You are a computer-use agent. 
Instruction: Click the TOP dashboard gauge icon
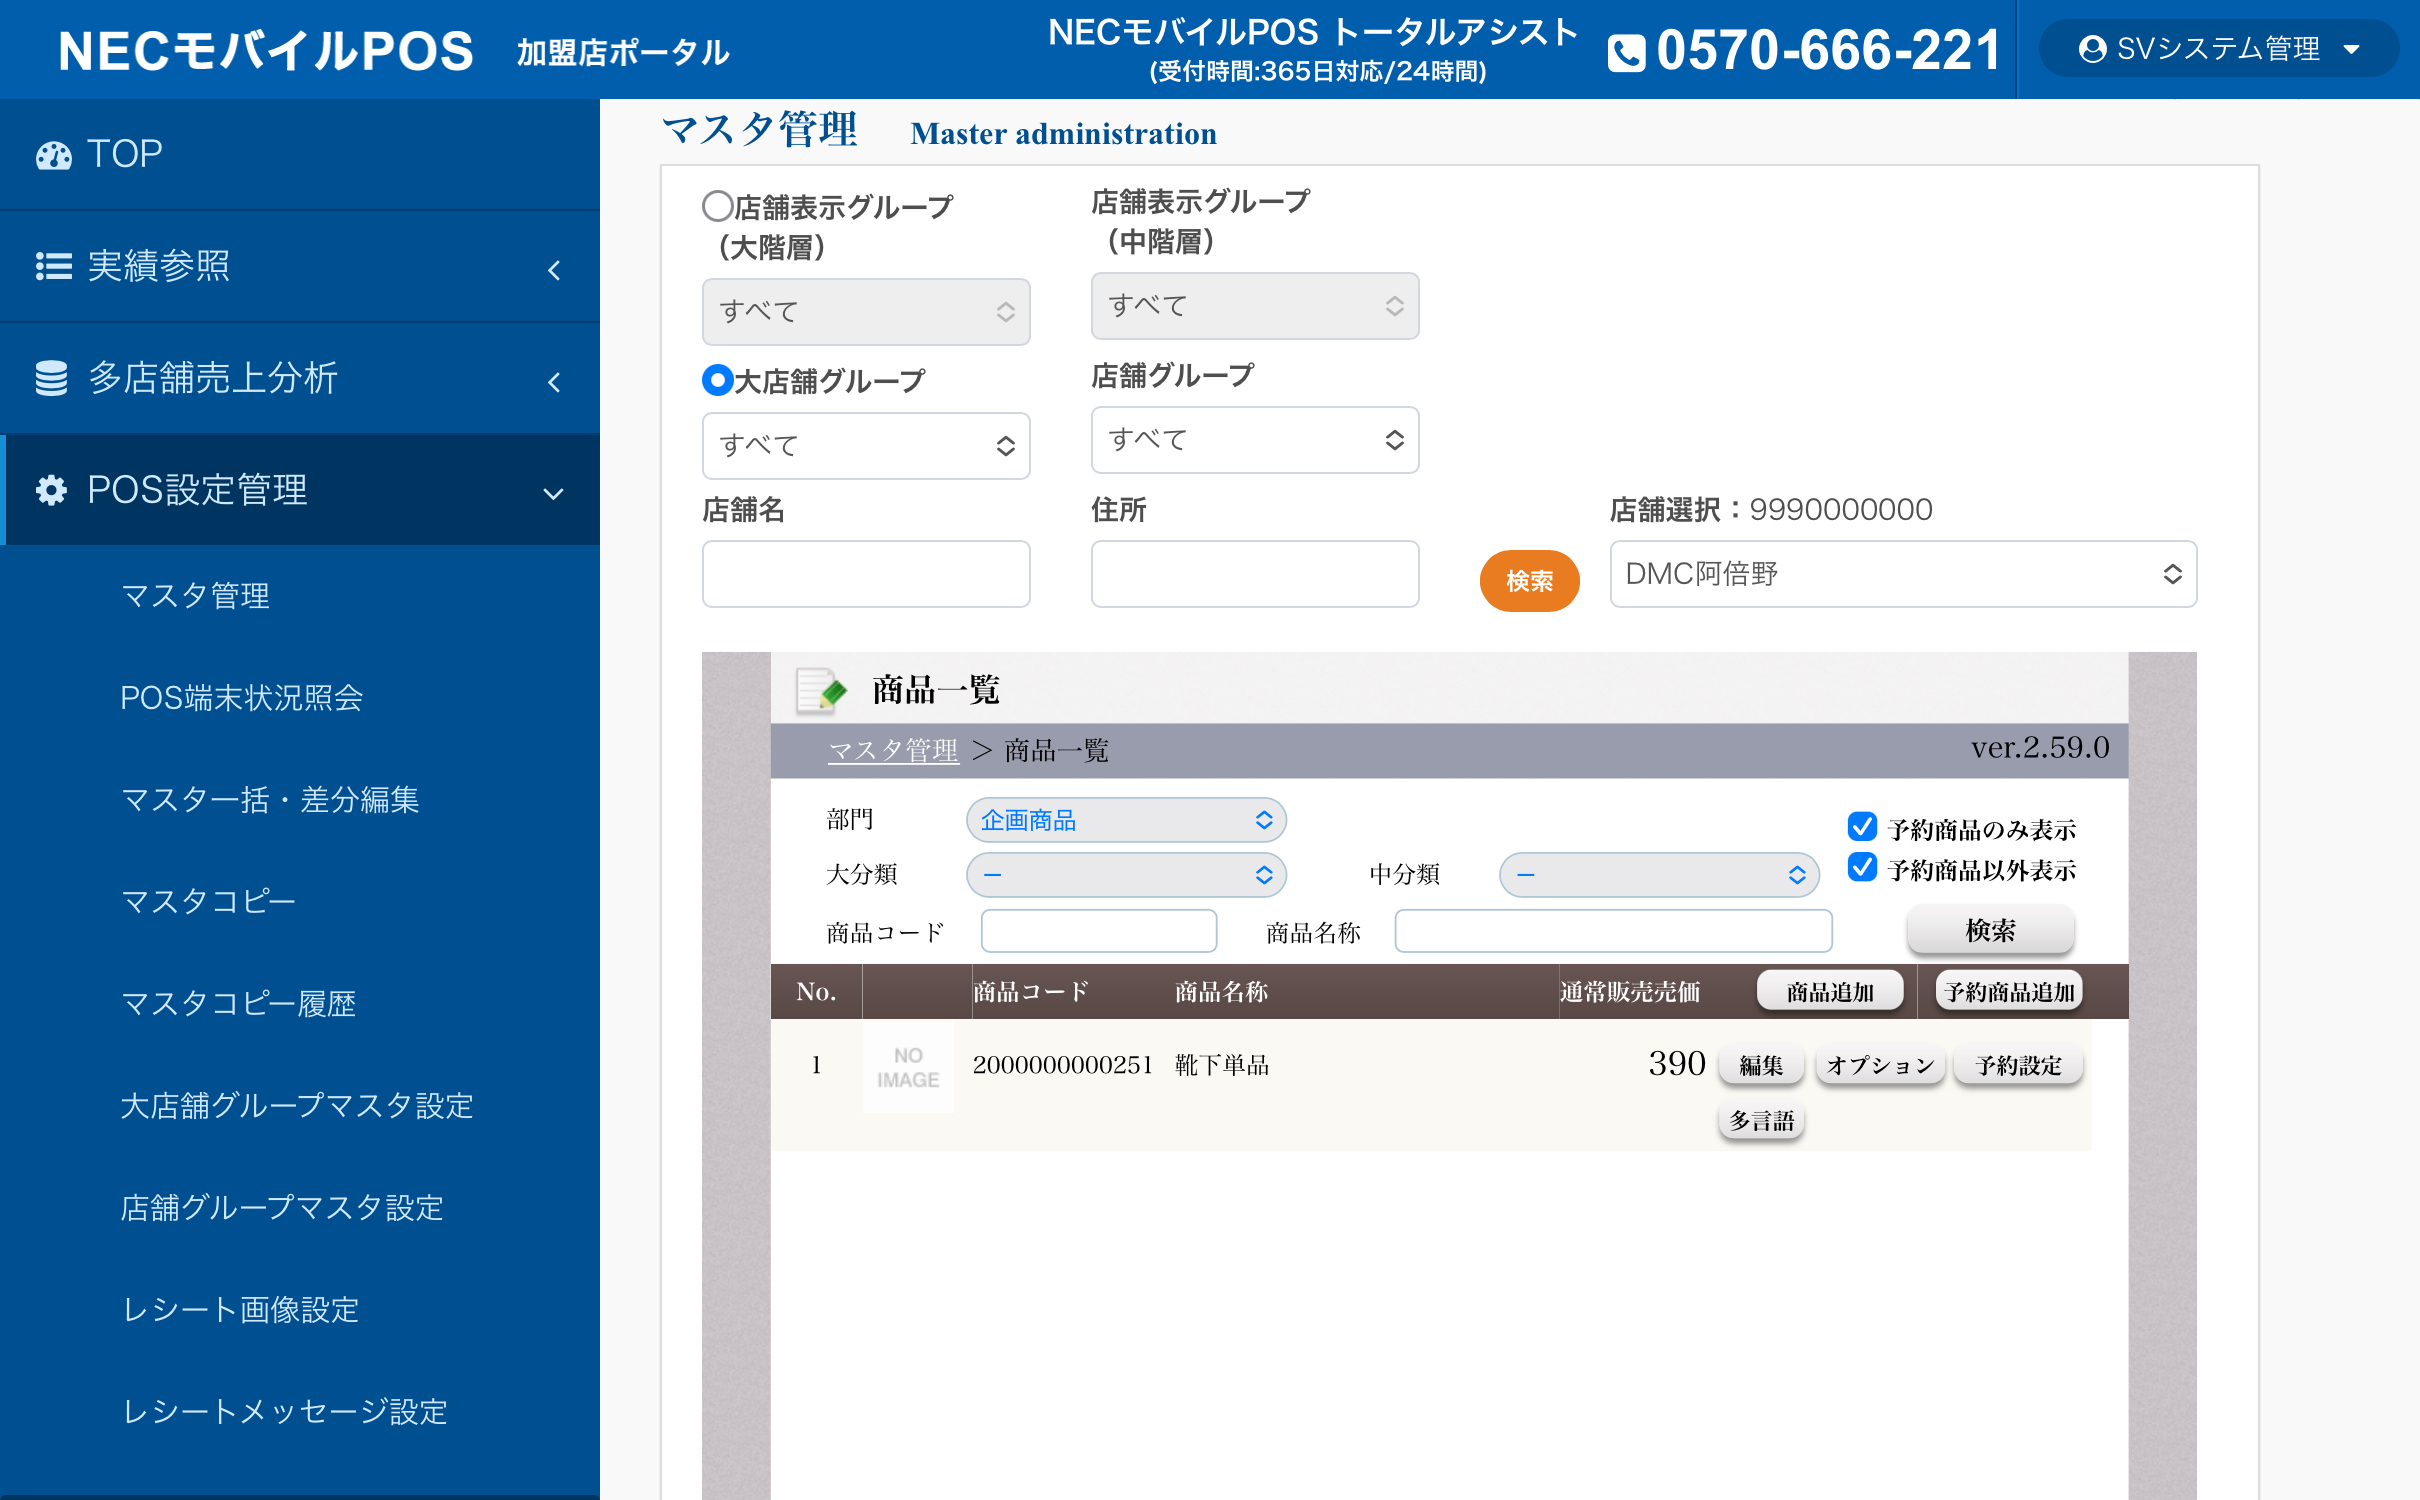pyautogui.click(x=54, y=155)
